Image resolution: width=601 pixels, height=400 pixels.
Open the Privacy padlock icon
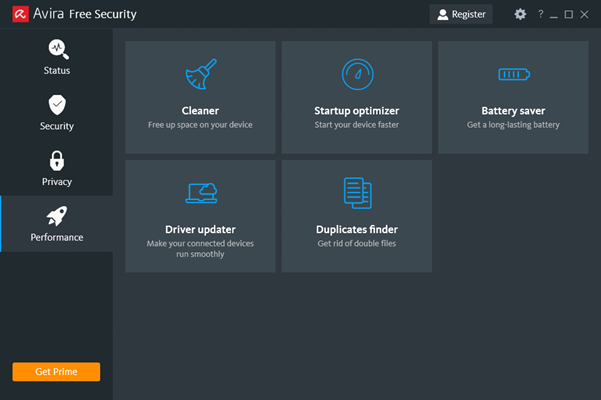pos(57,161)
